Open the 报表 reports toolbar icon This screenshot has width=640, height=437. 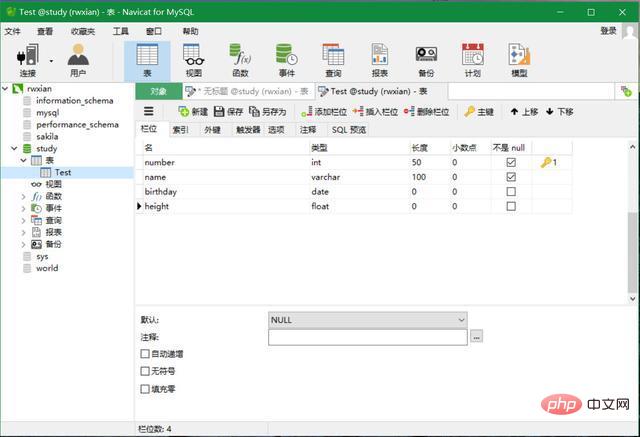tap(380, 60)
